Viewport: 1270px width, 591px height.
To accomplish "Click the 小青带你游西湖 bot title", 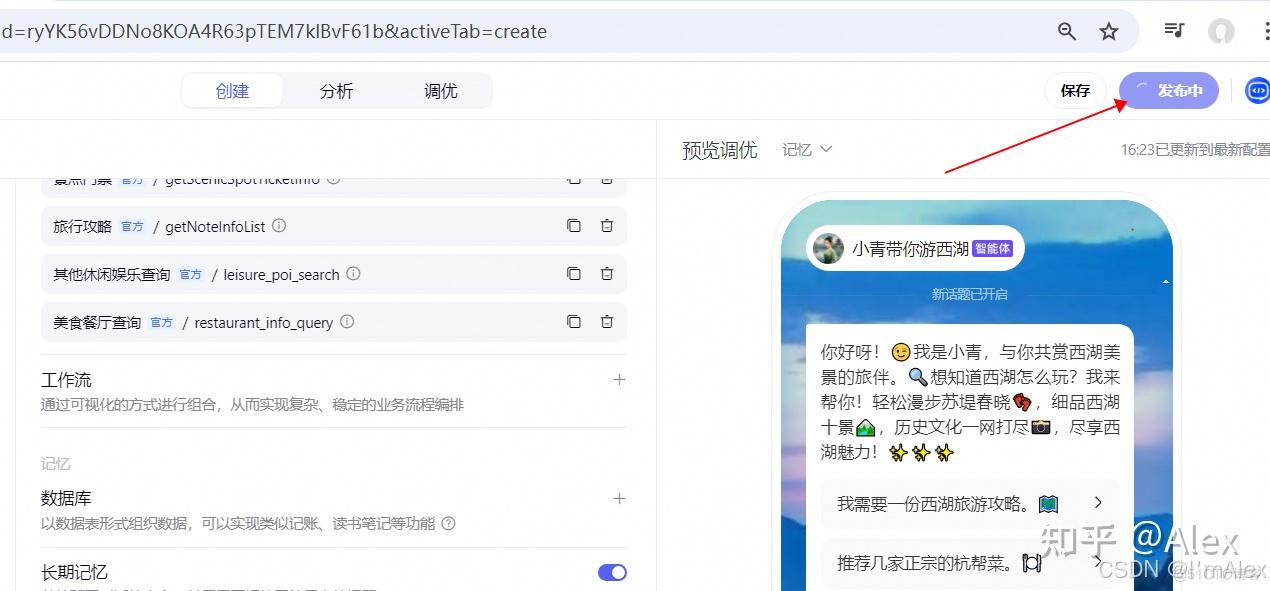I will click(910, 249).
